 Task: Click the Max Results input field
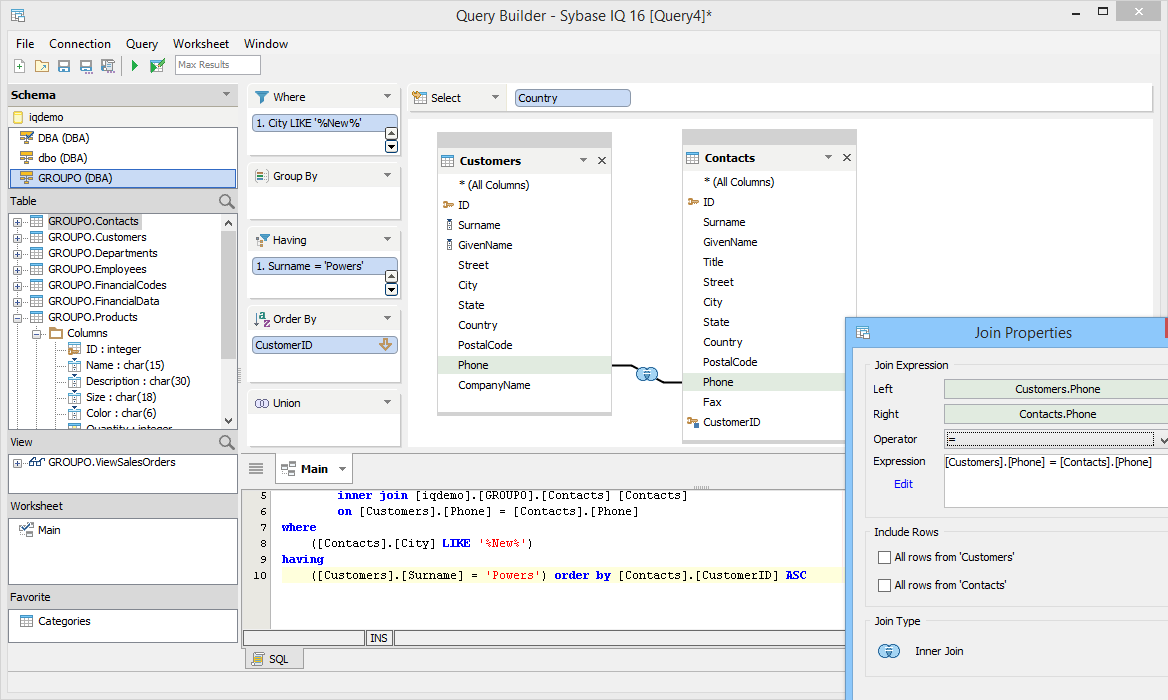coord(218,65)
